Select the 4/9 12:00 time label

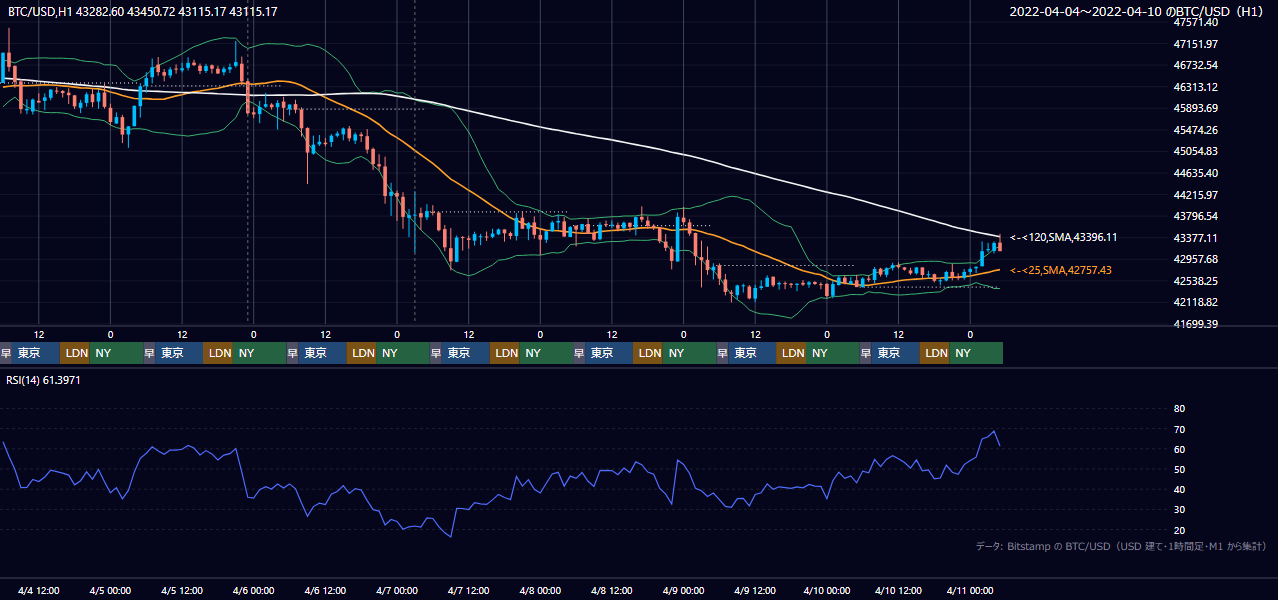755,590
